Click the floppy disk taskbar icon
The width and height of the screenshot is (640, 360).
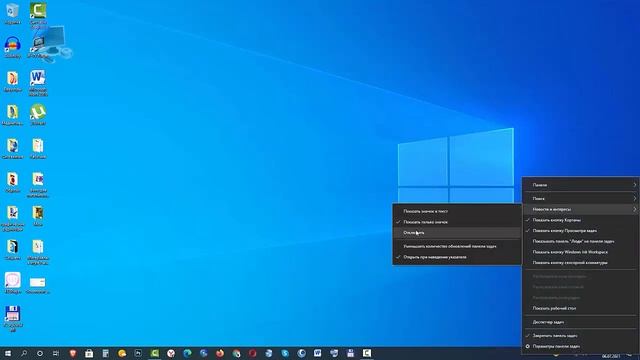click(350, 353)
